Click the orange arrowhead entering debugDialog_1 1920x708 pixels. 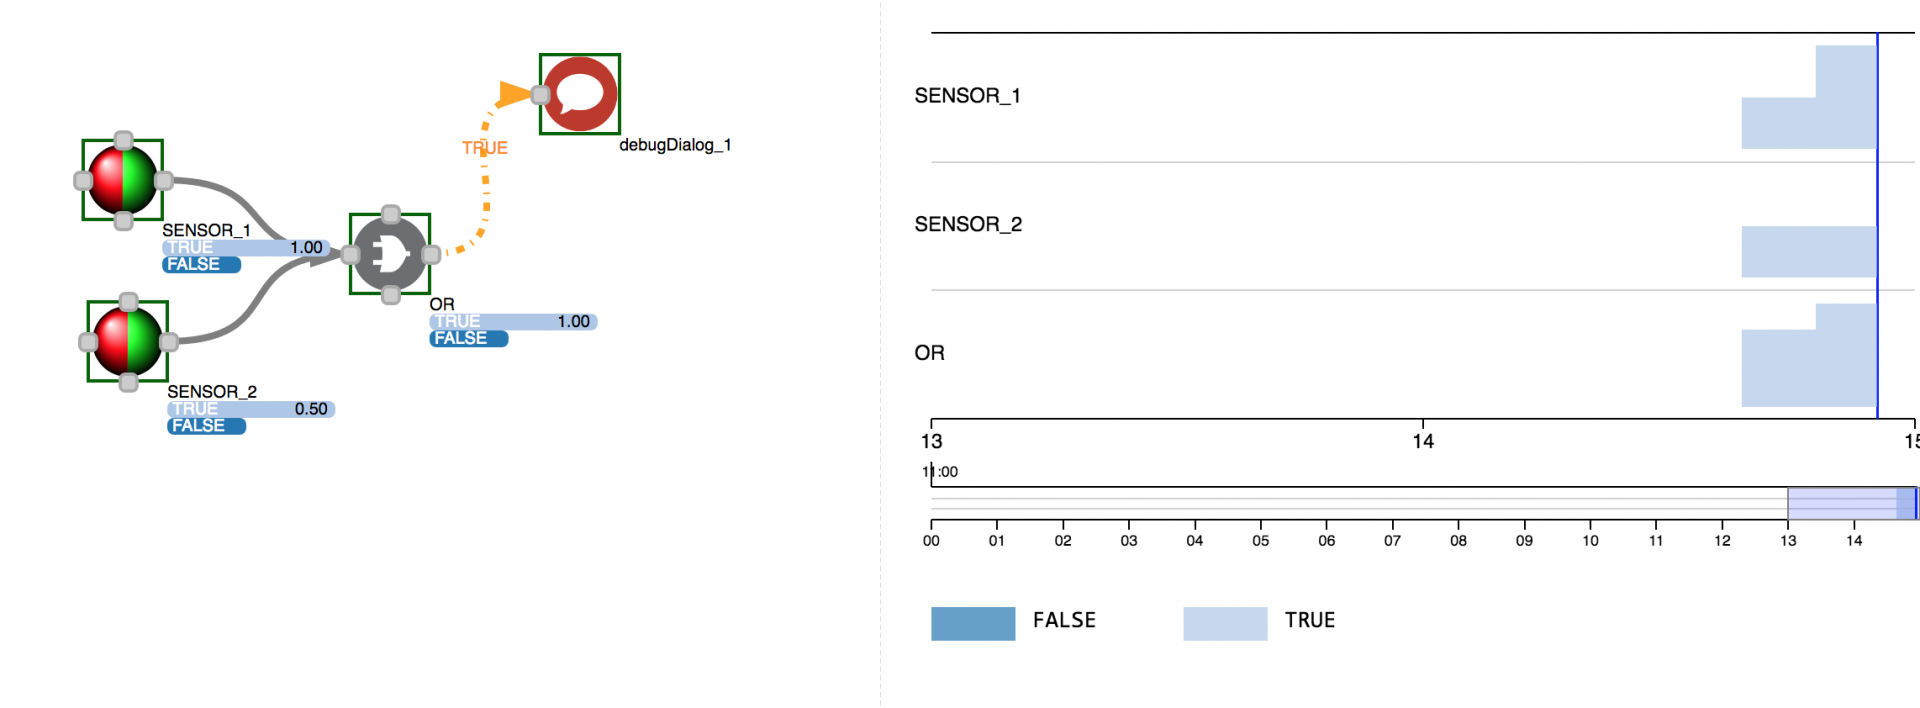(x=513, y=94)
